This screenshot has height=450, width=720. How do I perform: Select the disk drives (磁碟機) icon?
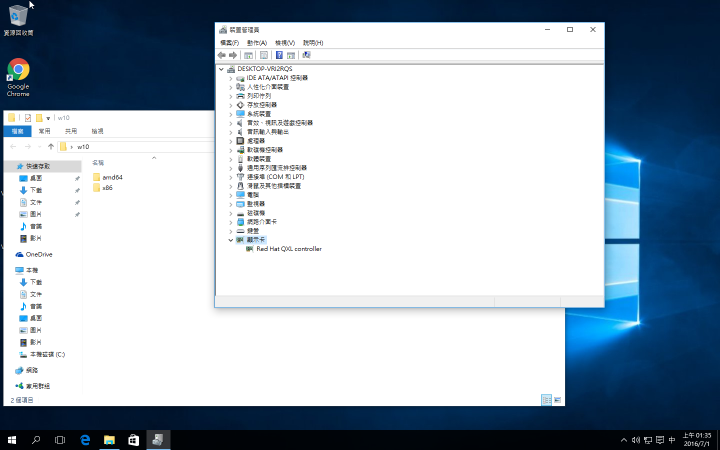pyautogui.click(x=240, y=213)
